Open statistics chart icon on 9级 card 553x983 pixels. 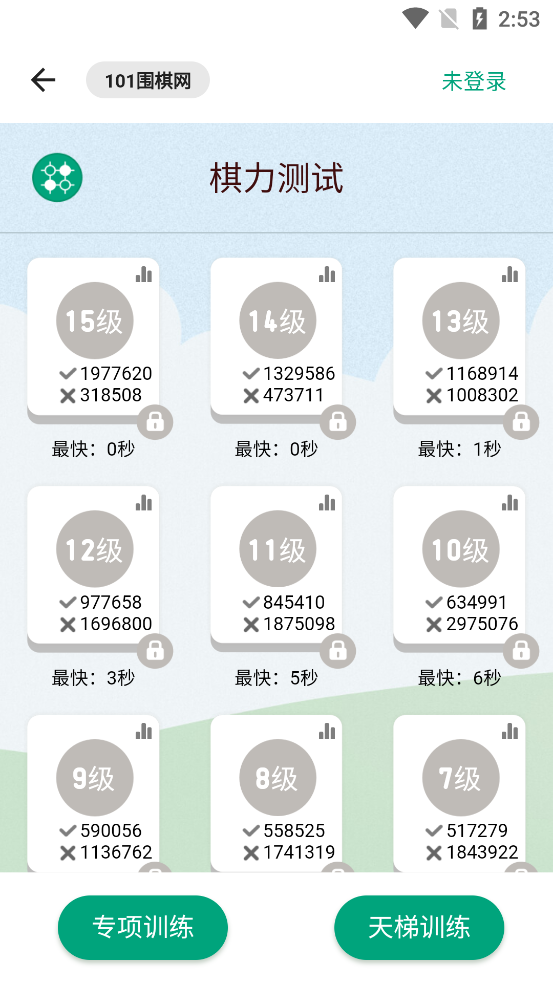(144, 731)
